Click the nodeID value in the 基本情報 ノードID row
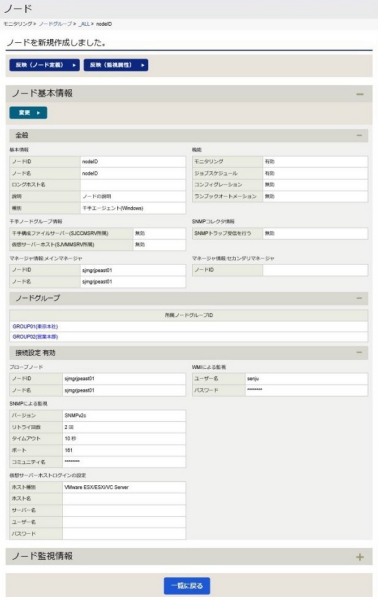This screenshot has width=378, height=600. pos(90,162)
